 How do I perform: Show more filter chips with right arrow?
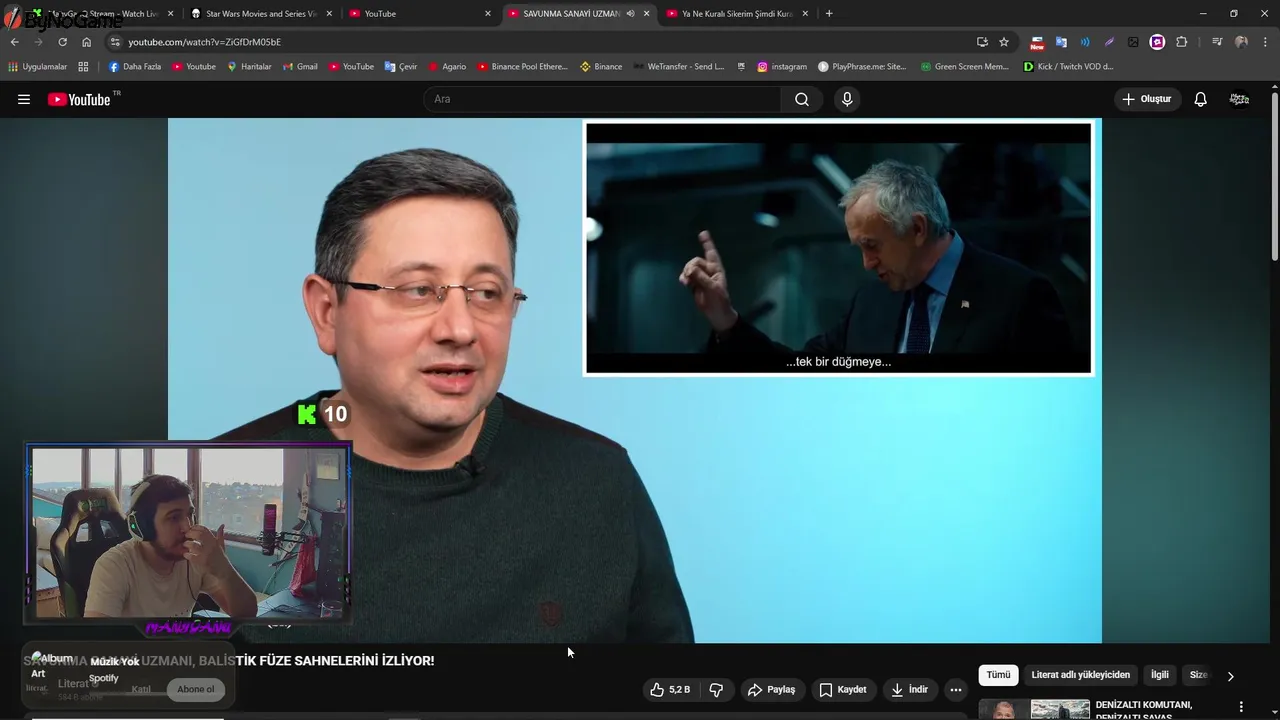coord(1230,676)
